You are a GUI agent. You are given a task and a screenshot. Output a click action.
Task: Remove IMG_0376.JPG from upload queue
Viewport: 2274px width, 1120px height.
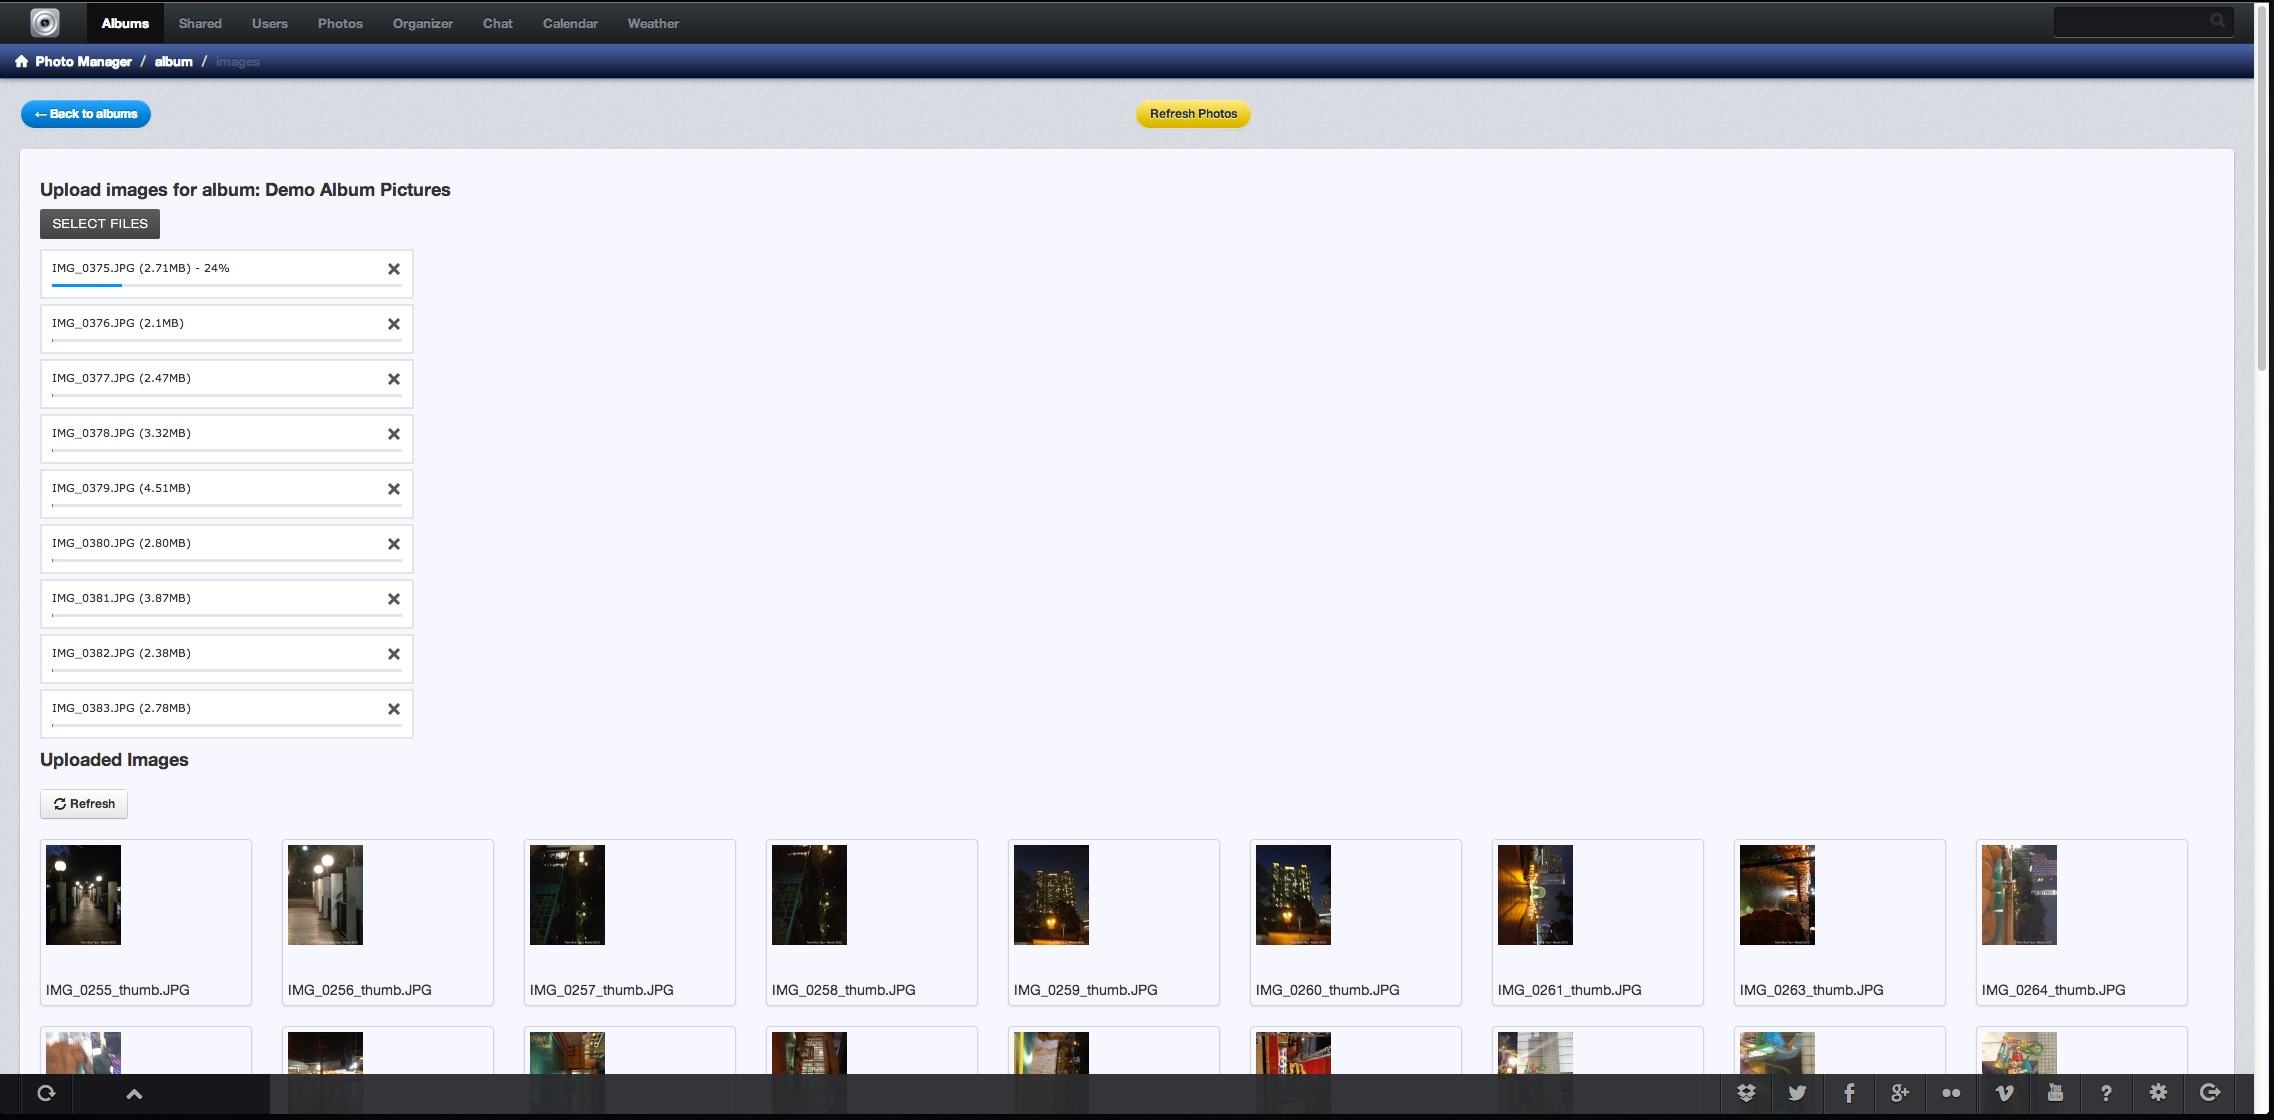point(394,324)
